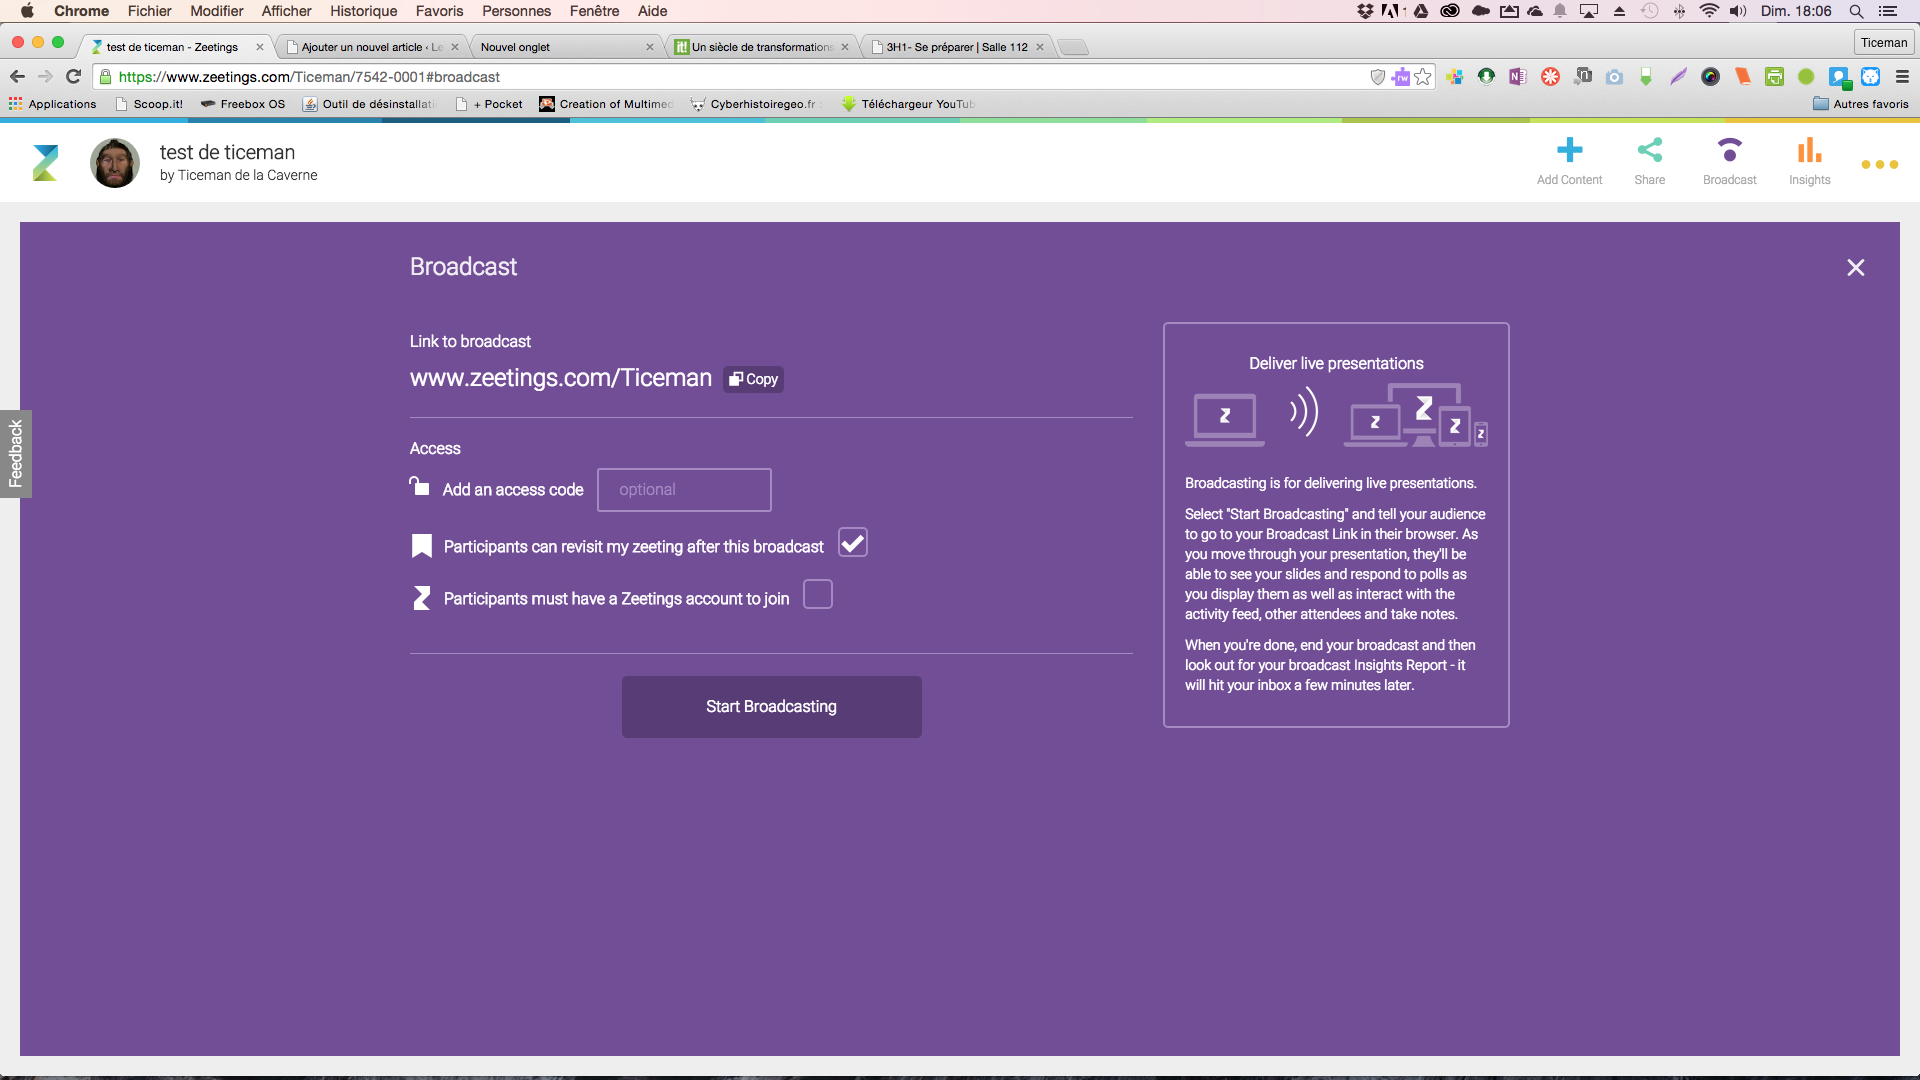The height and width of the screenshot is (1080, 1920).
Task: Open the Fenêtre menu
Action: pos(595,11)
